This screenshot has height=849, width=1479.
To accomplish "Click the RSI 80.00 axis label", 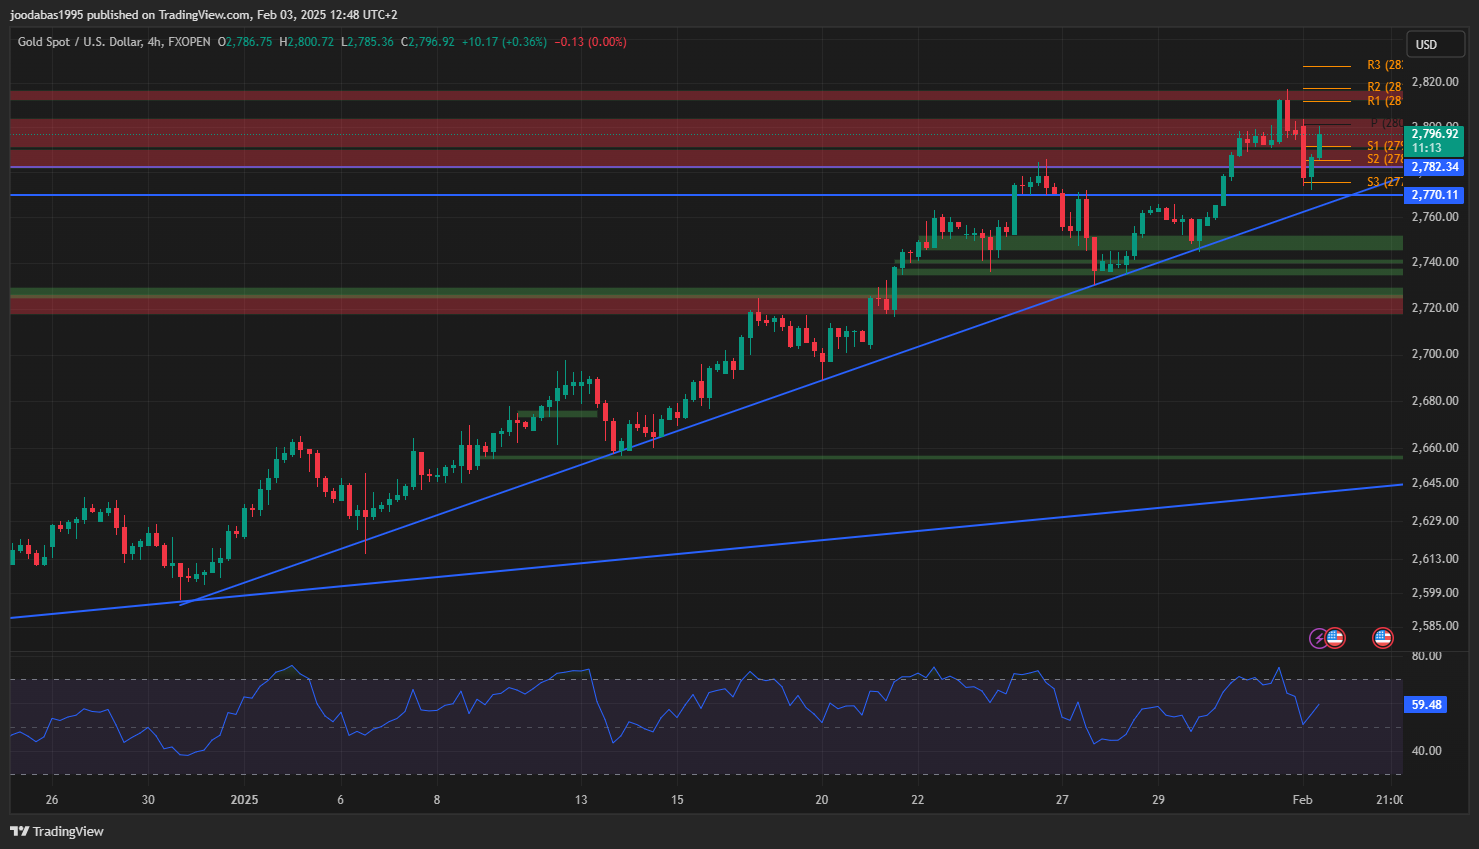I will [x=1427, y=656].
